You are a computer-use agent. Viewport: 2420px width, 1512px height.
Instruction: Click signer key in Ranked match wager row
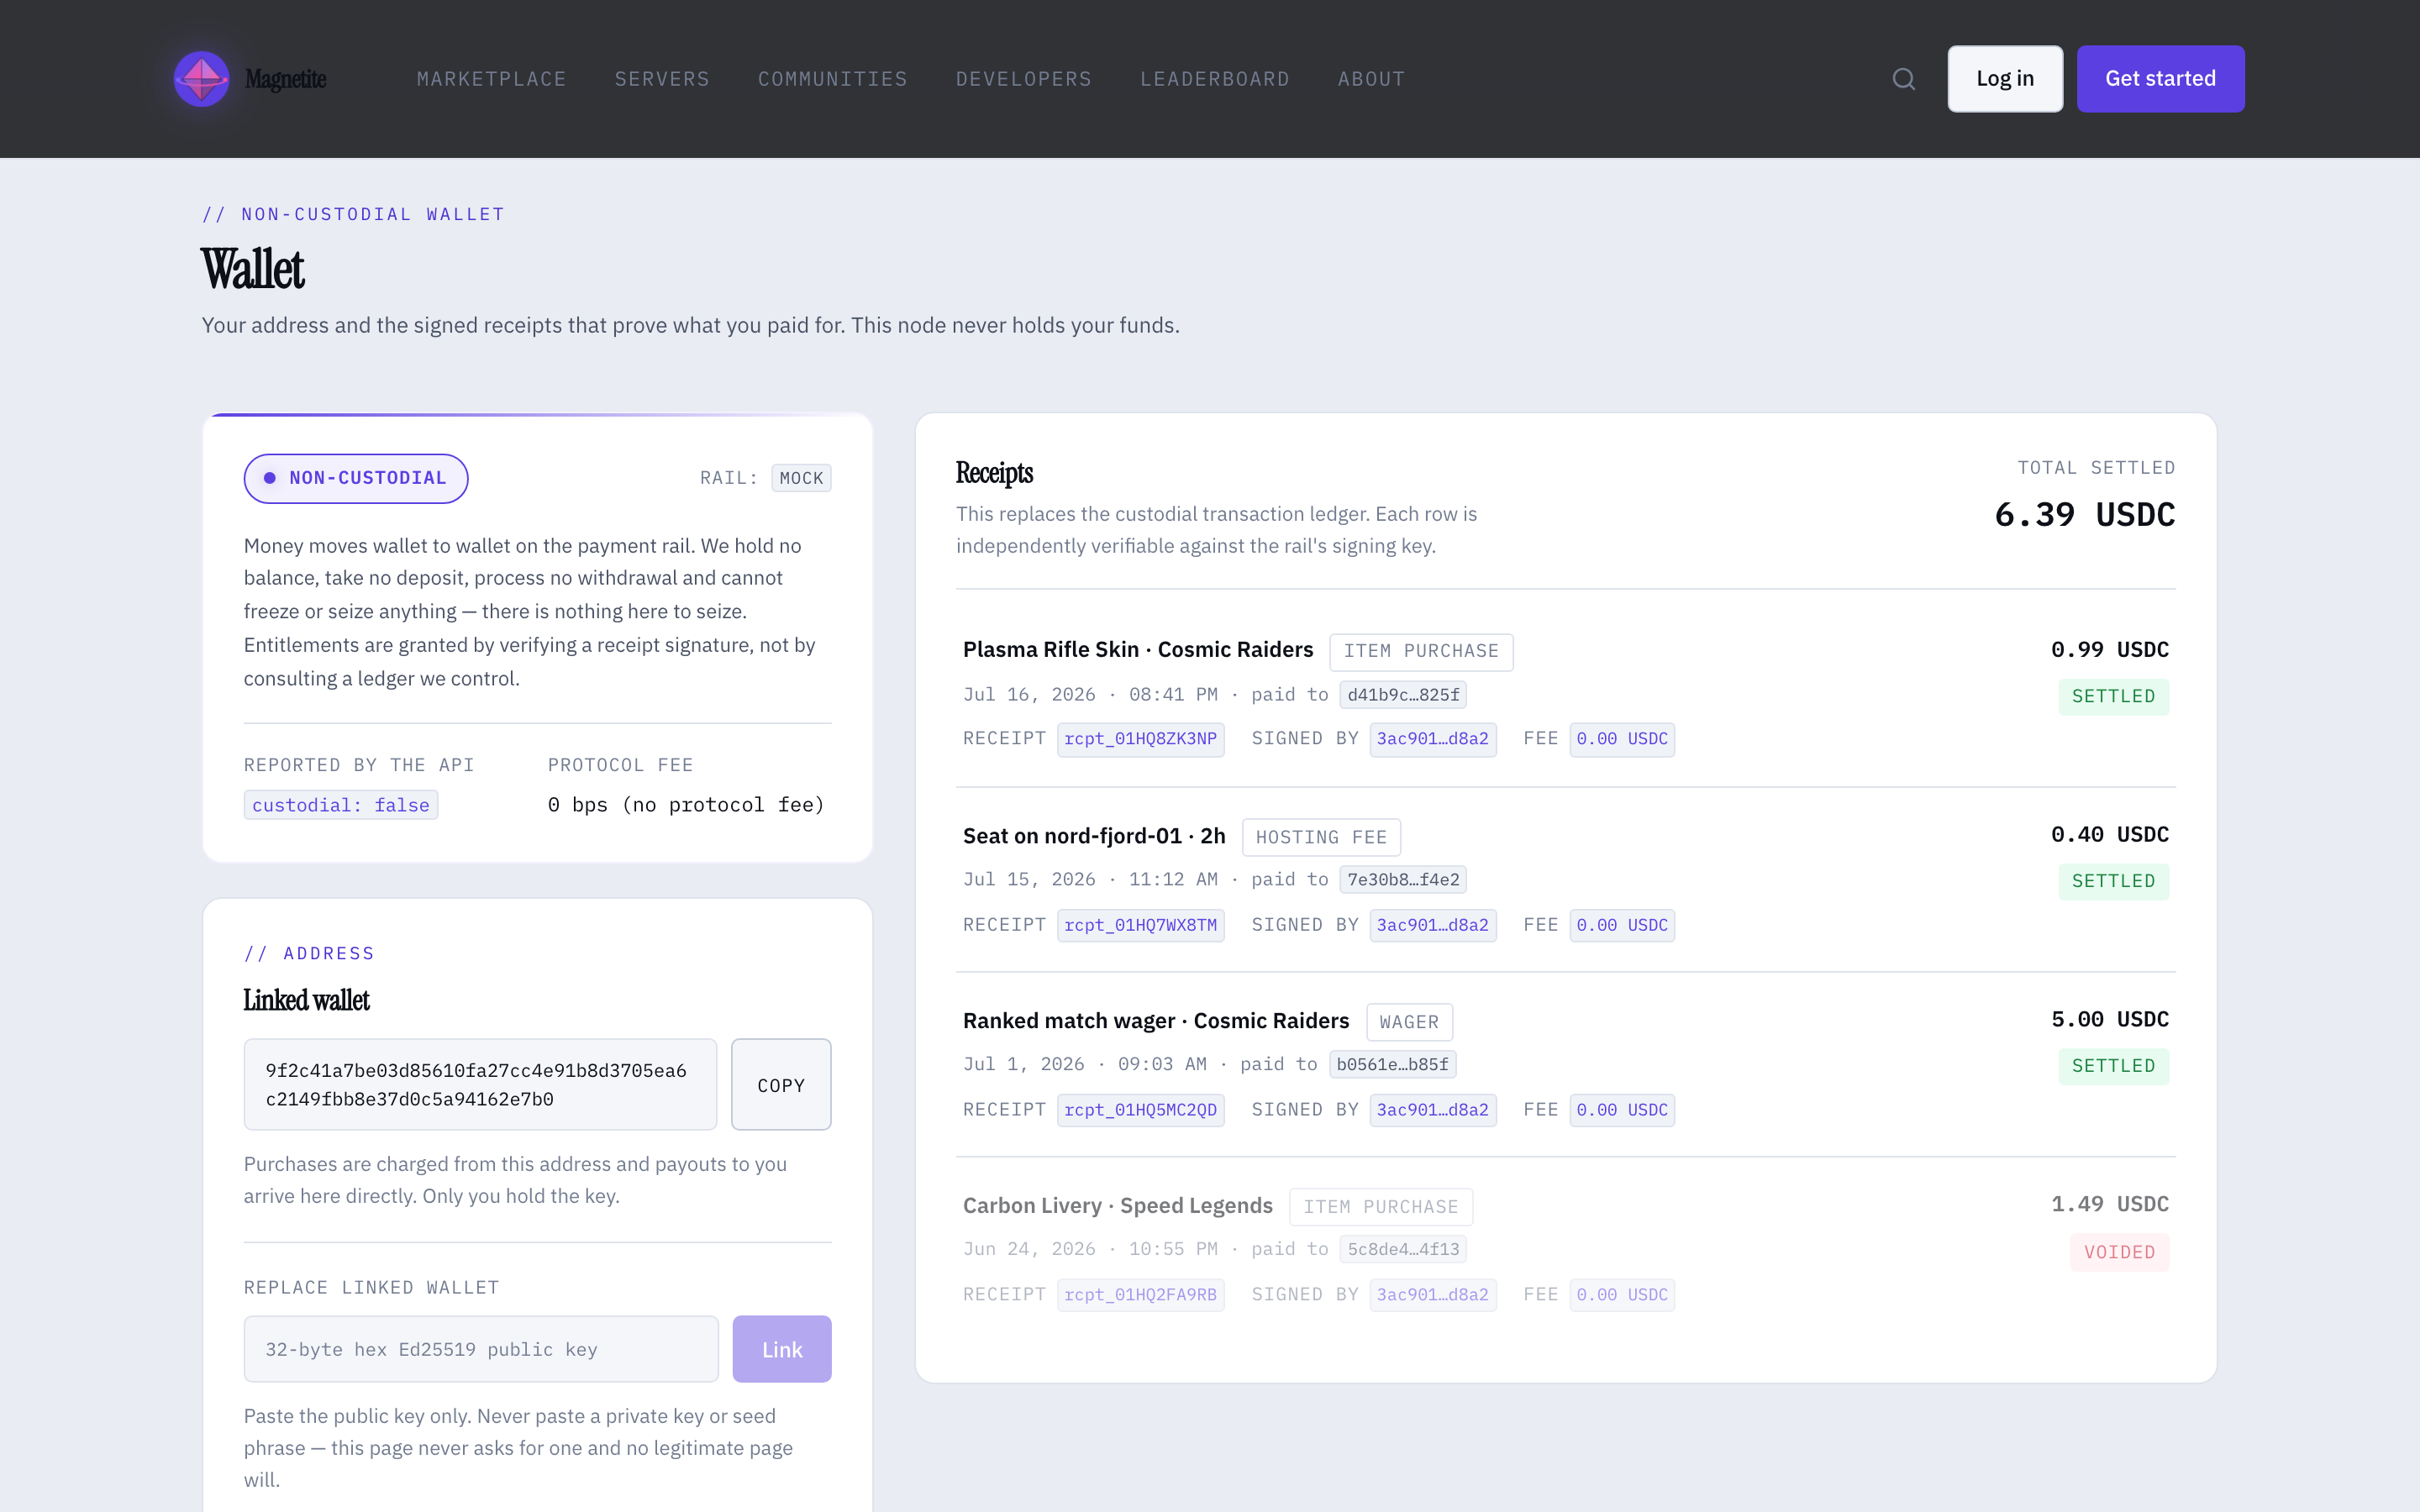coord(1432,1110)
